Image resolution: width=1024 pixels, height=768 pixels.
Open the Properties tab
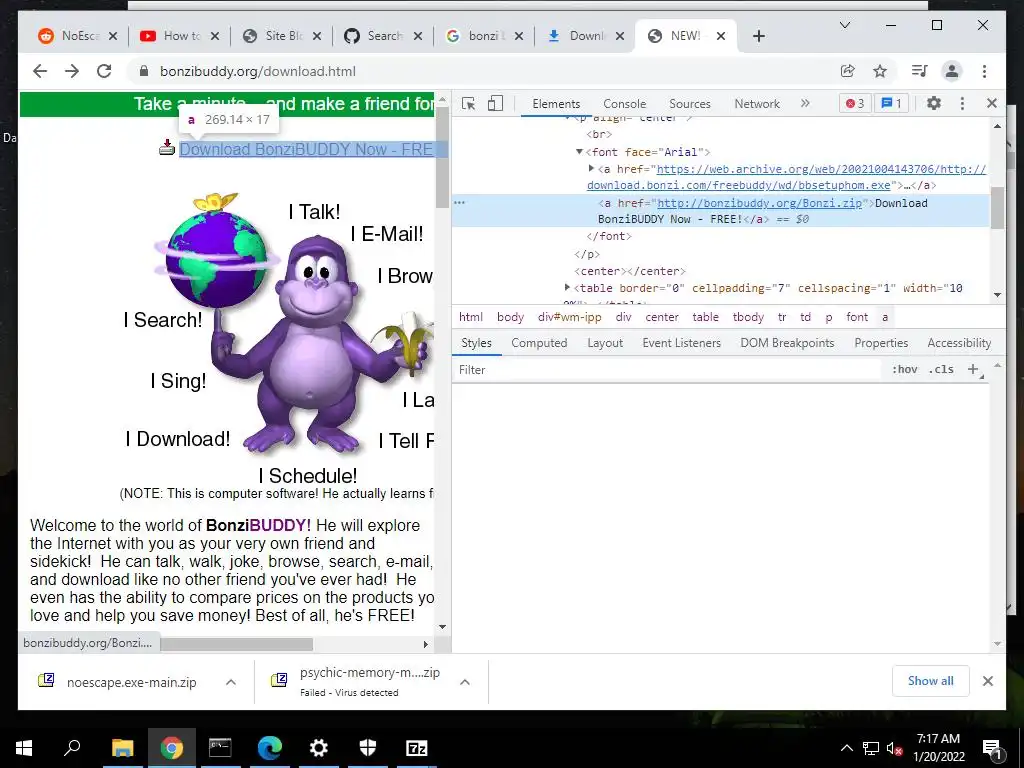[881, 343]
